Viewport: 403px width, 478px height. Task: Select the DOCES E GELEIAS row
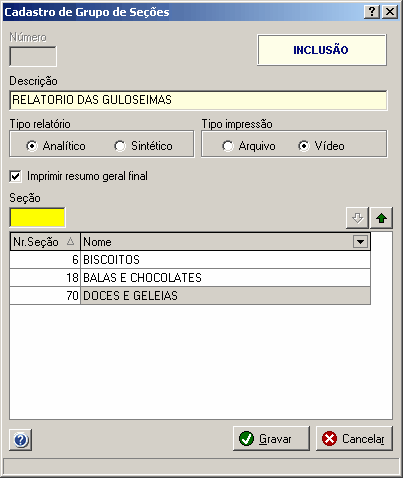tap(190, 296)
